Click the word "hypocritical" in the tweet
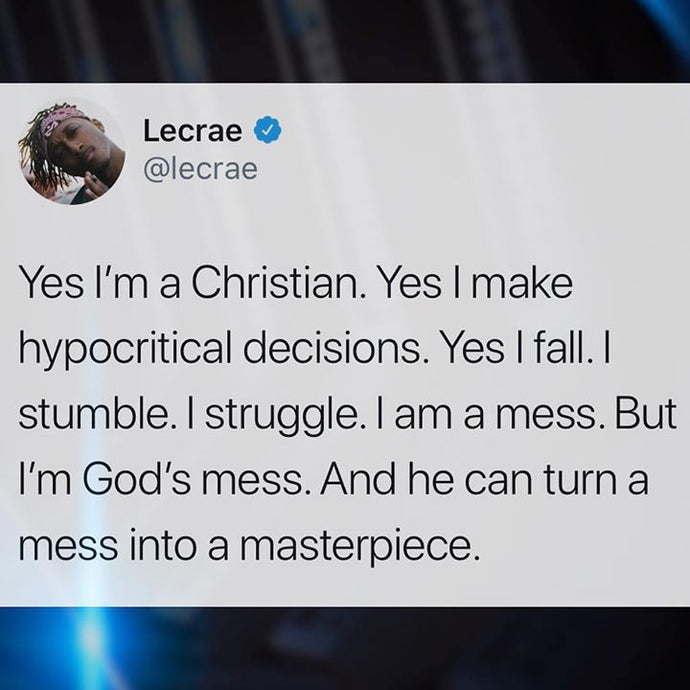 click(x=125, y=352)
